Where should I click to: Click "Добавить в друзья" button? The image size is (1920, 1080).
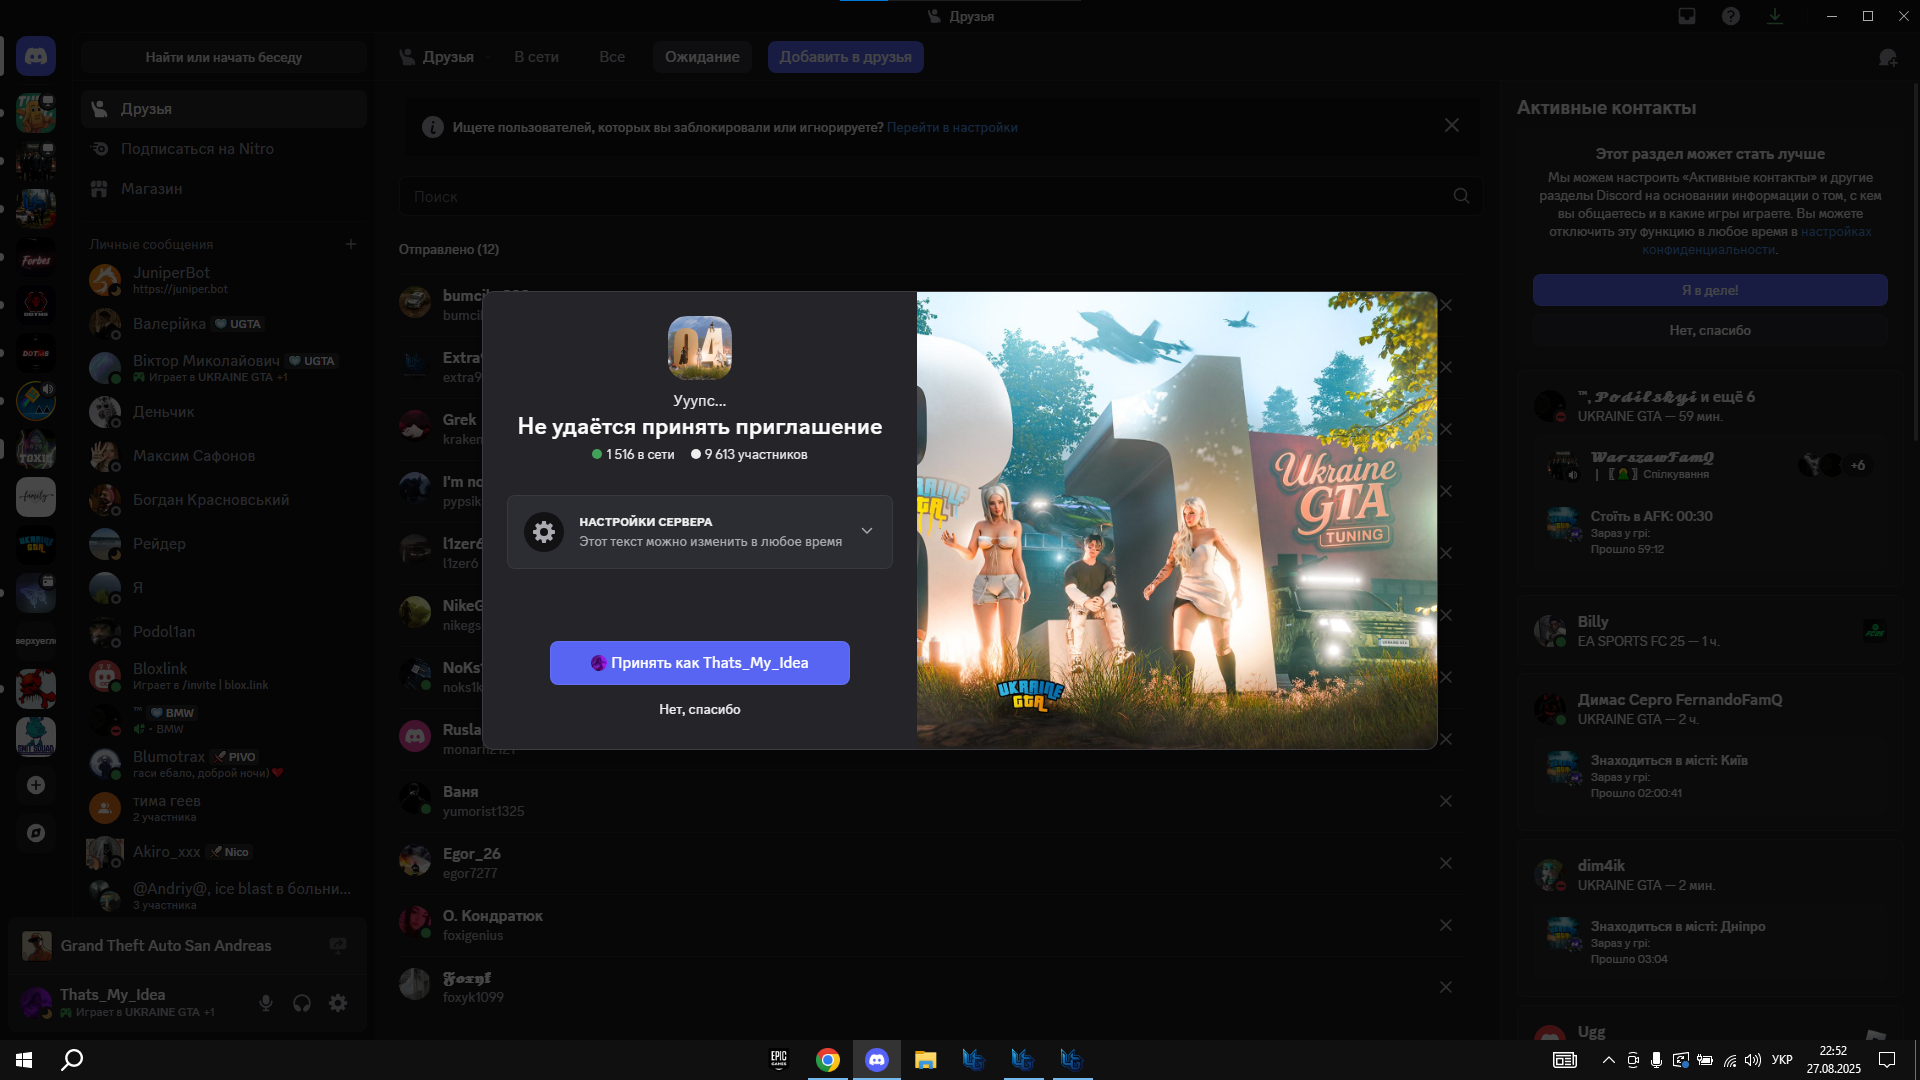pos(845,57)
